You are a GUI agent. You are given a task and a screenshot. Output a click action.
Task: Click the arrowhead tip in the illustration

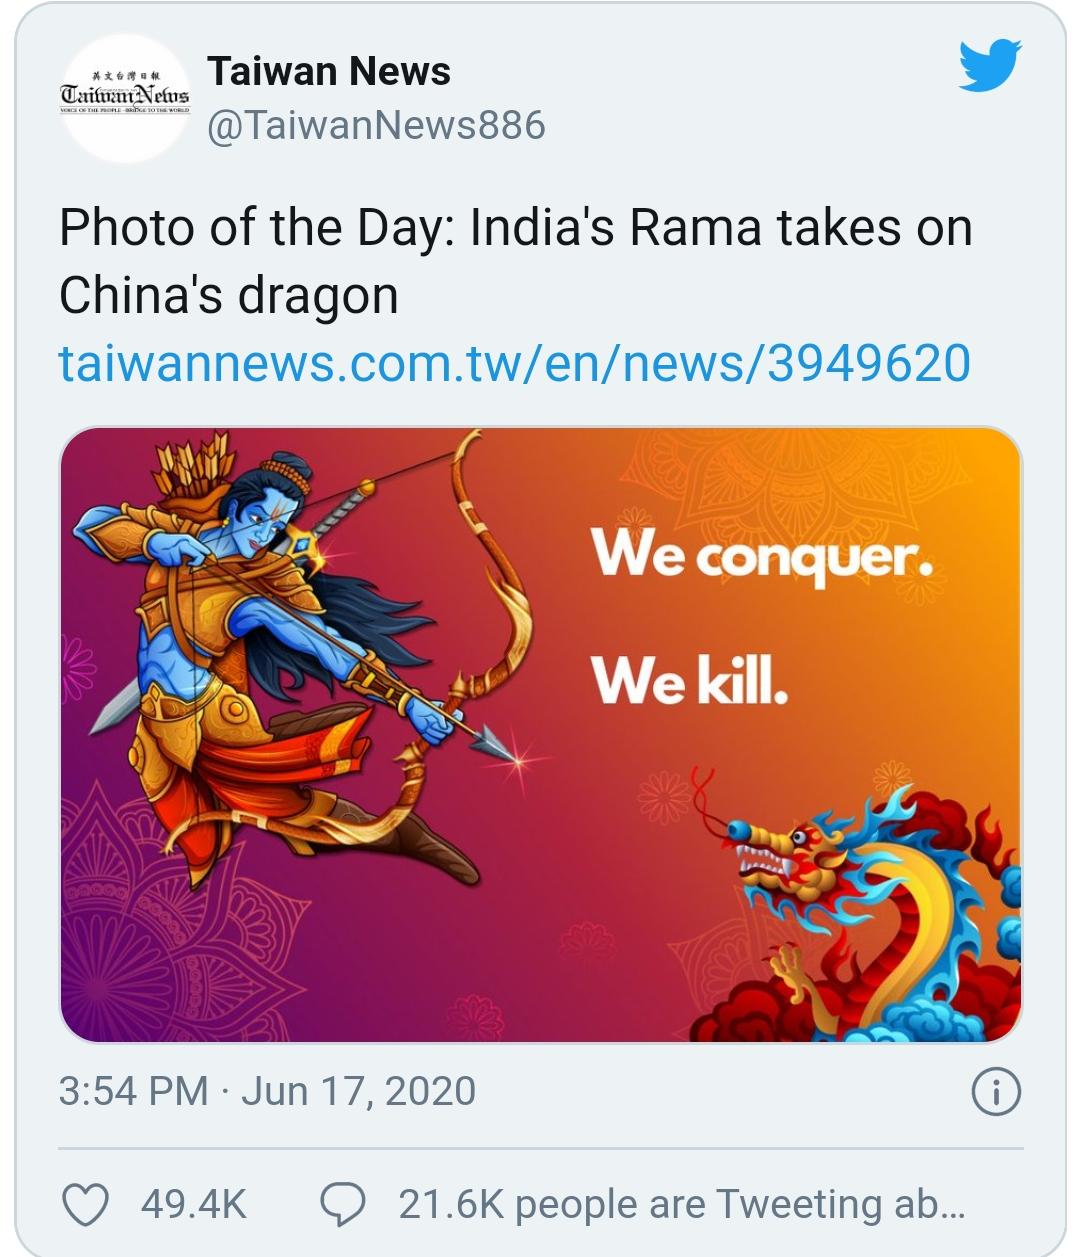tap(493, 744)
